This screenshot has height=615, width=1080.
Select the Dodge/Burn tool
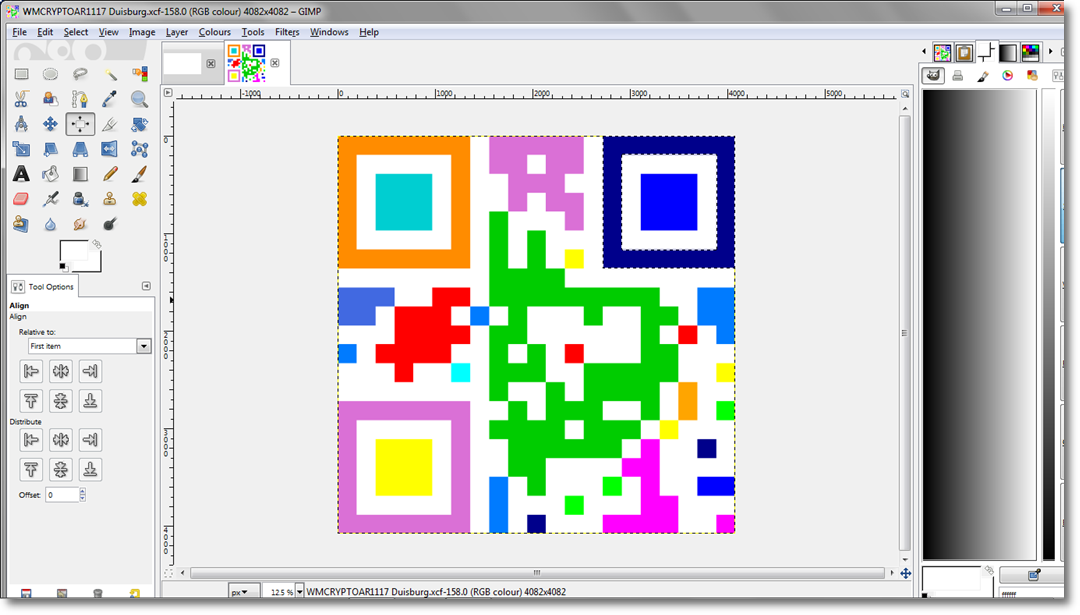coord(110,224)
